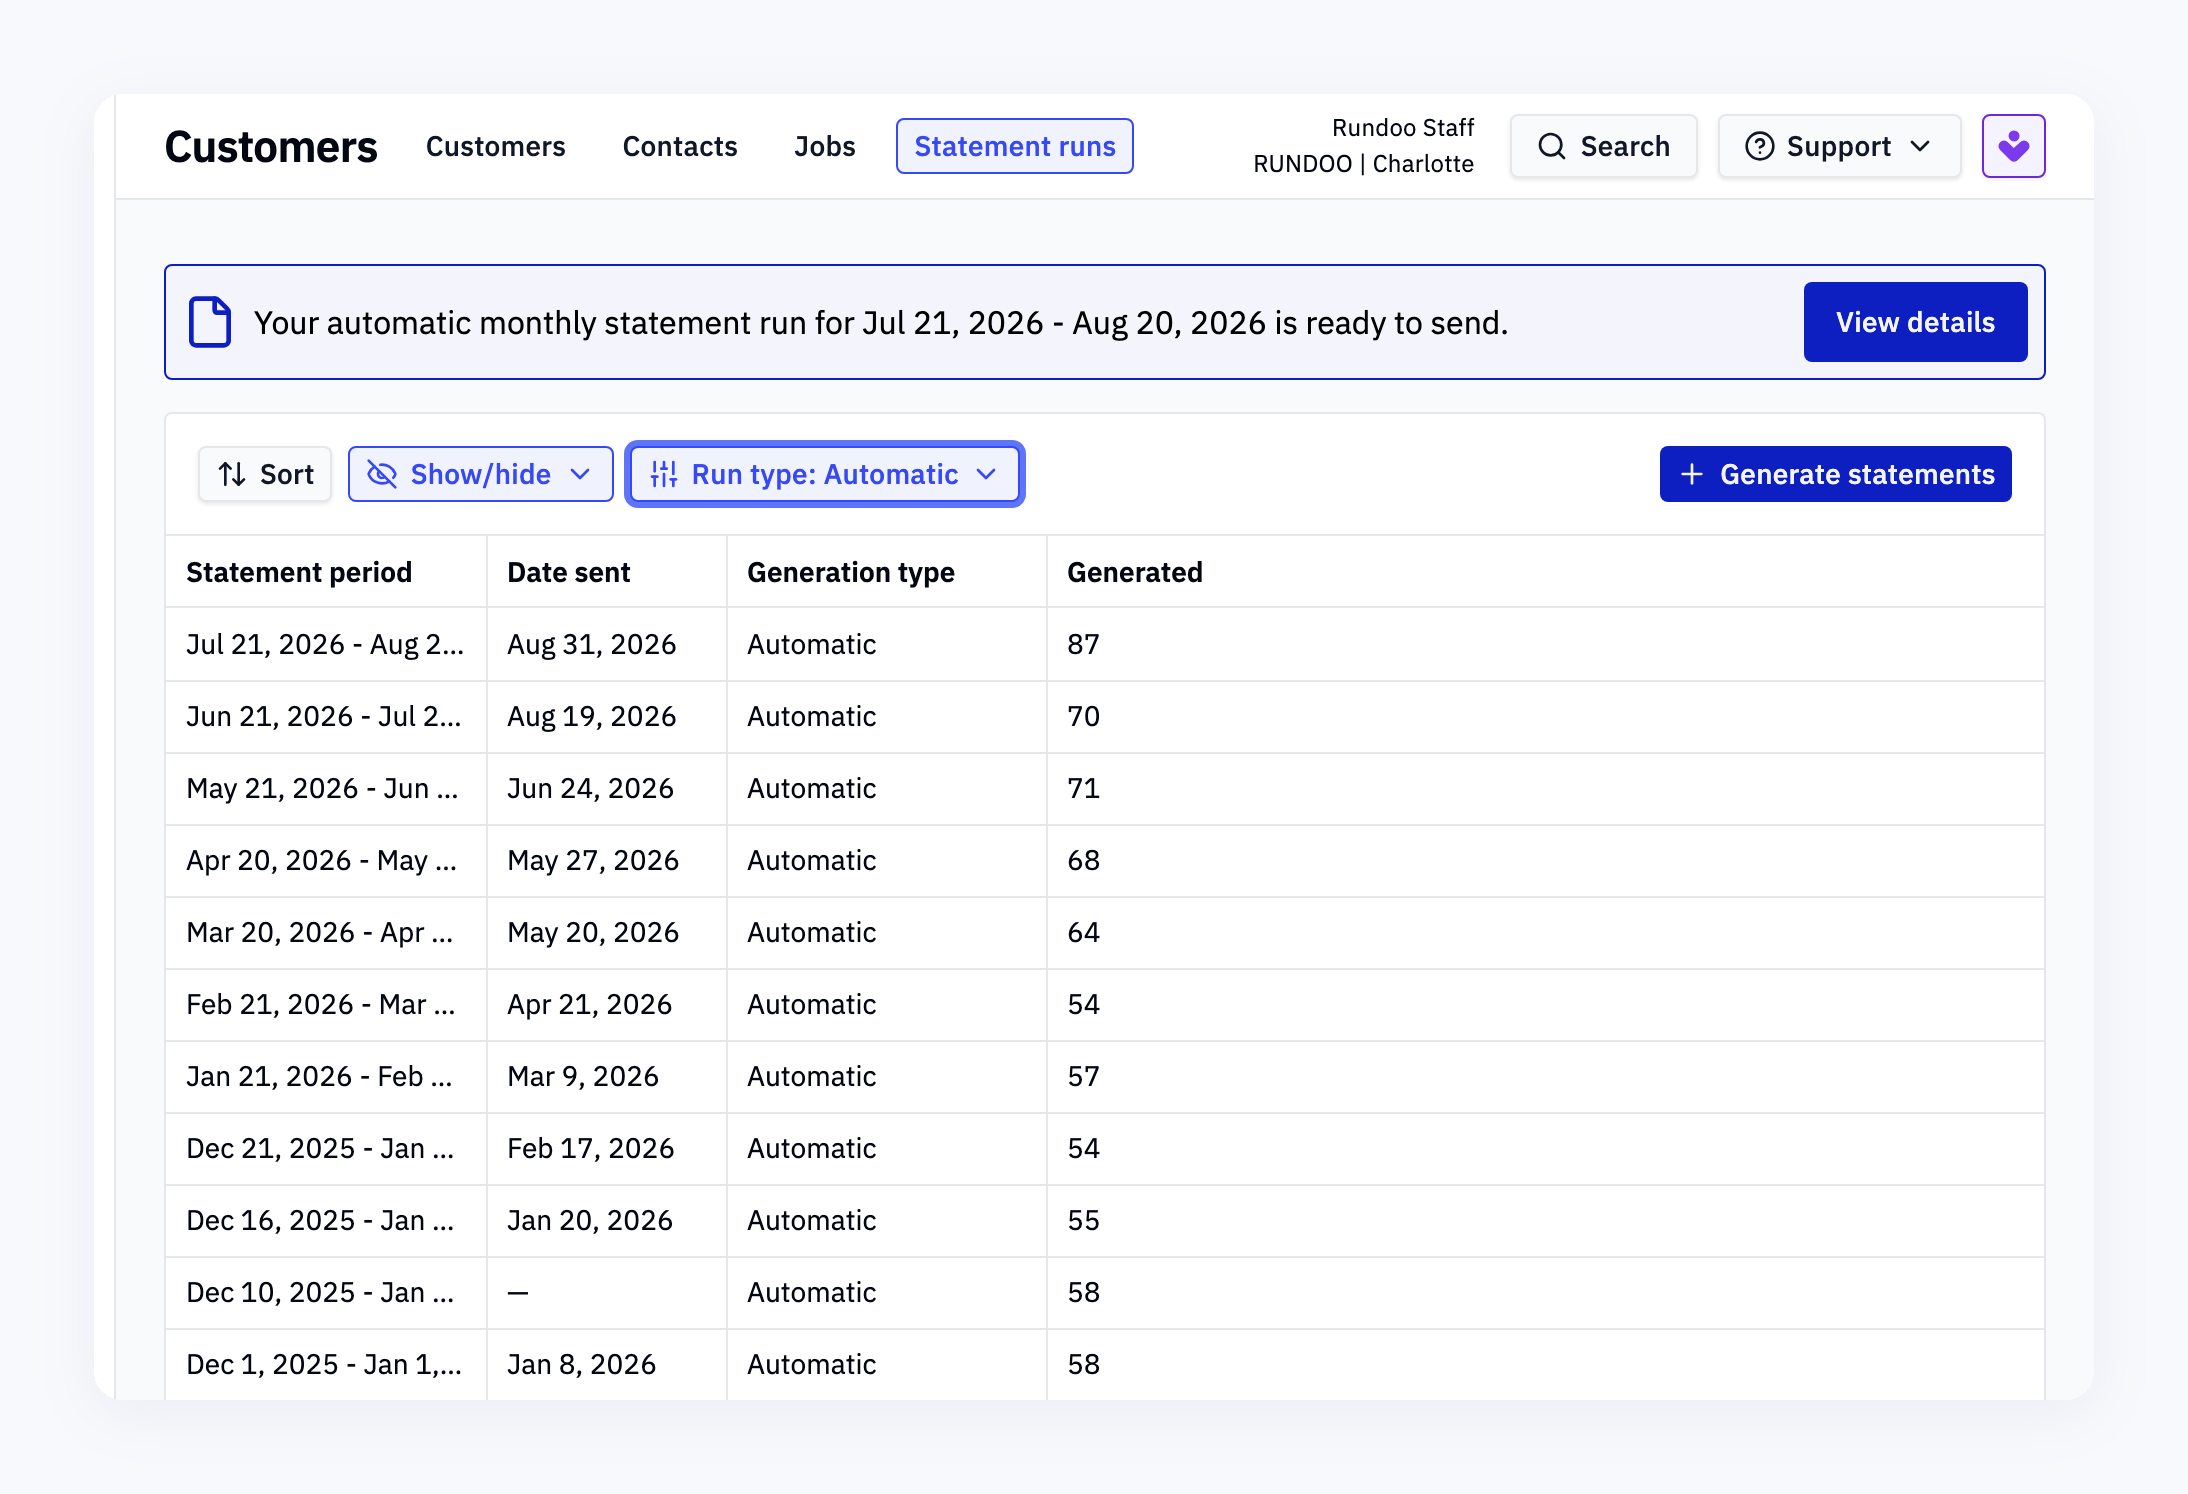Switch to the Customers tab
Viewport: 2188px width, 1494px height.
(496, 146)
